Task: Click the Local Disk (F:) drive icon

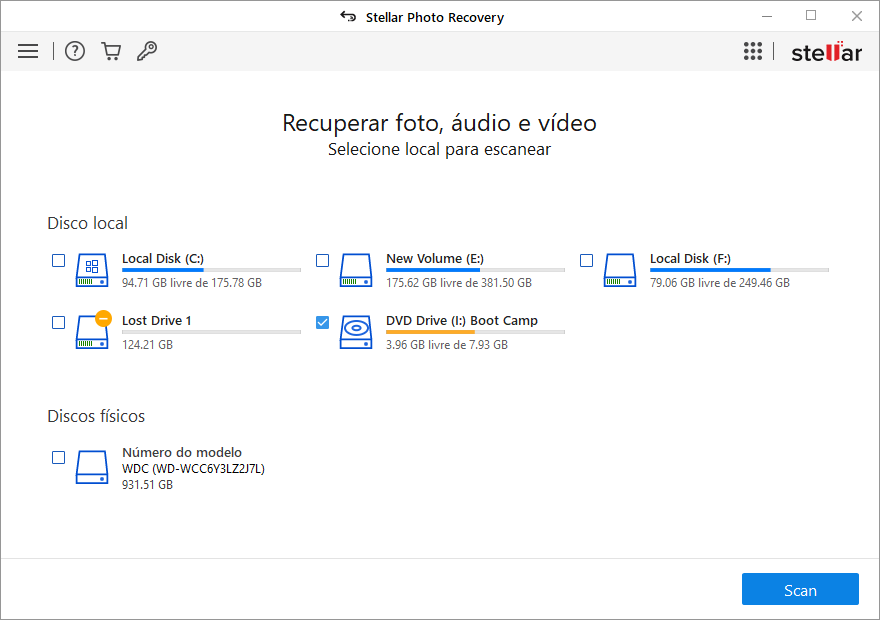Action: pos(620,270)
